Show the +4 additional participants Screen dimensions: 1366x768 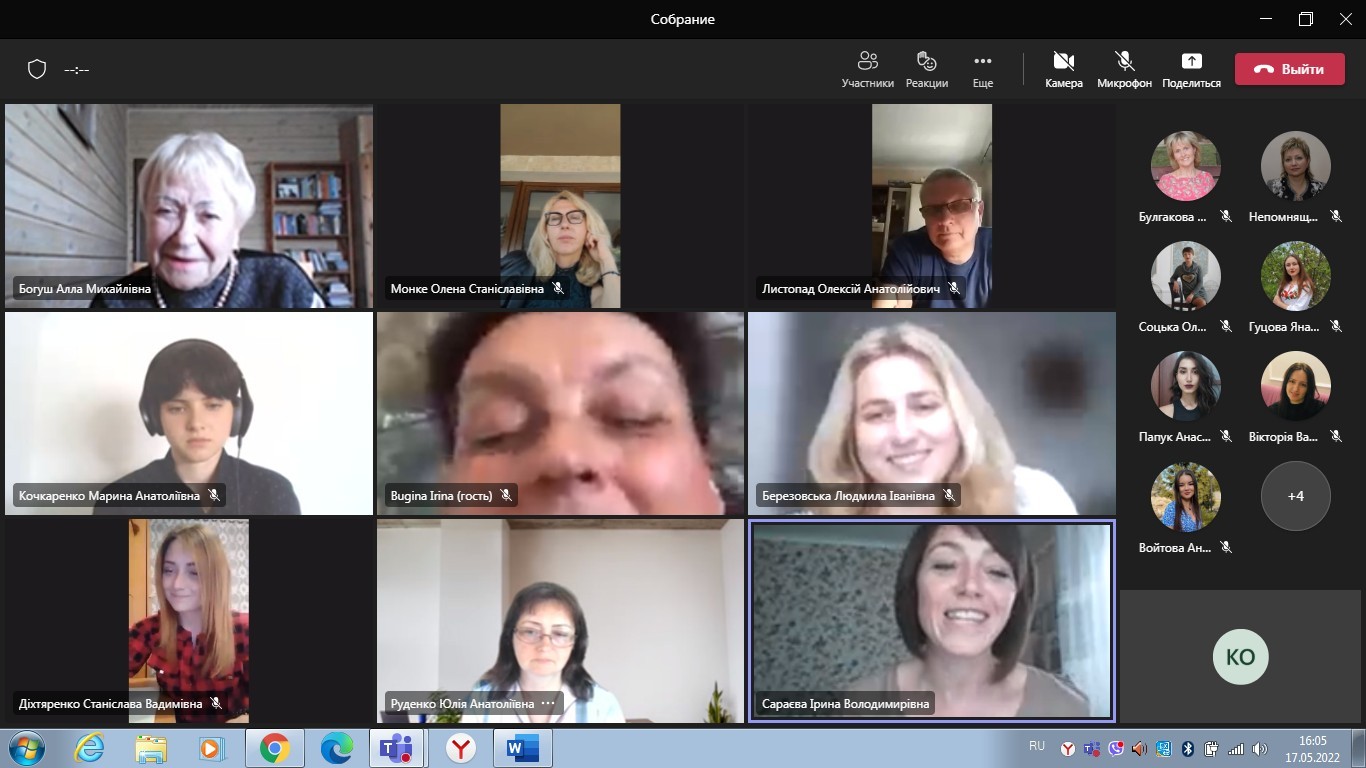1296,496
